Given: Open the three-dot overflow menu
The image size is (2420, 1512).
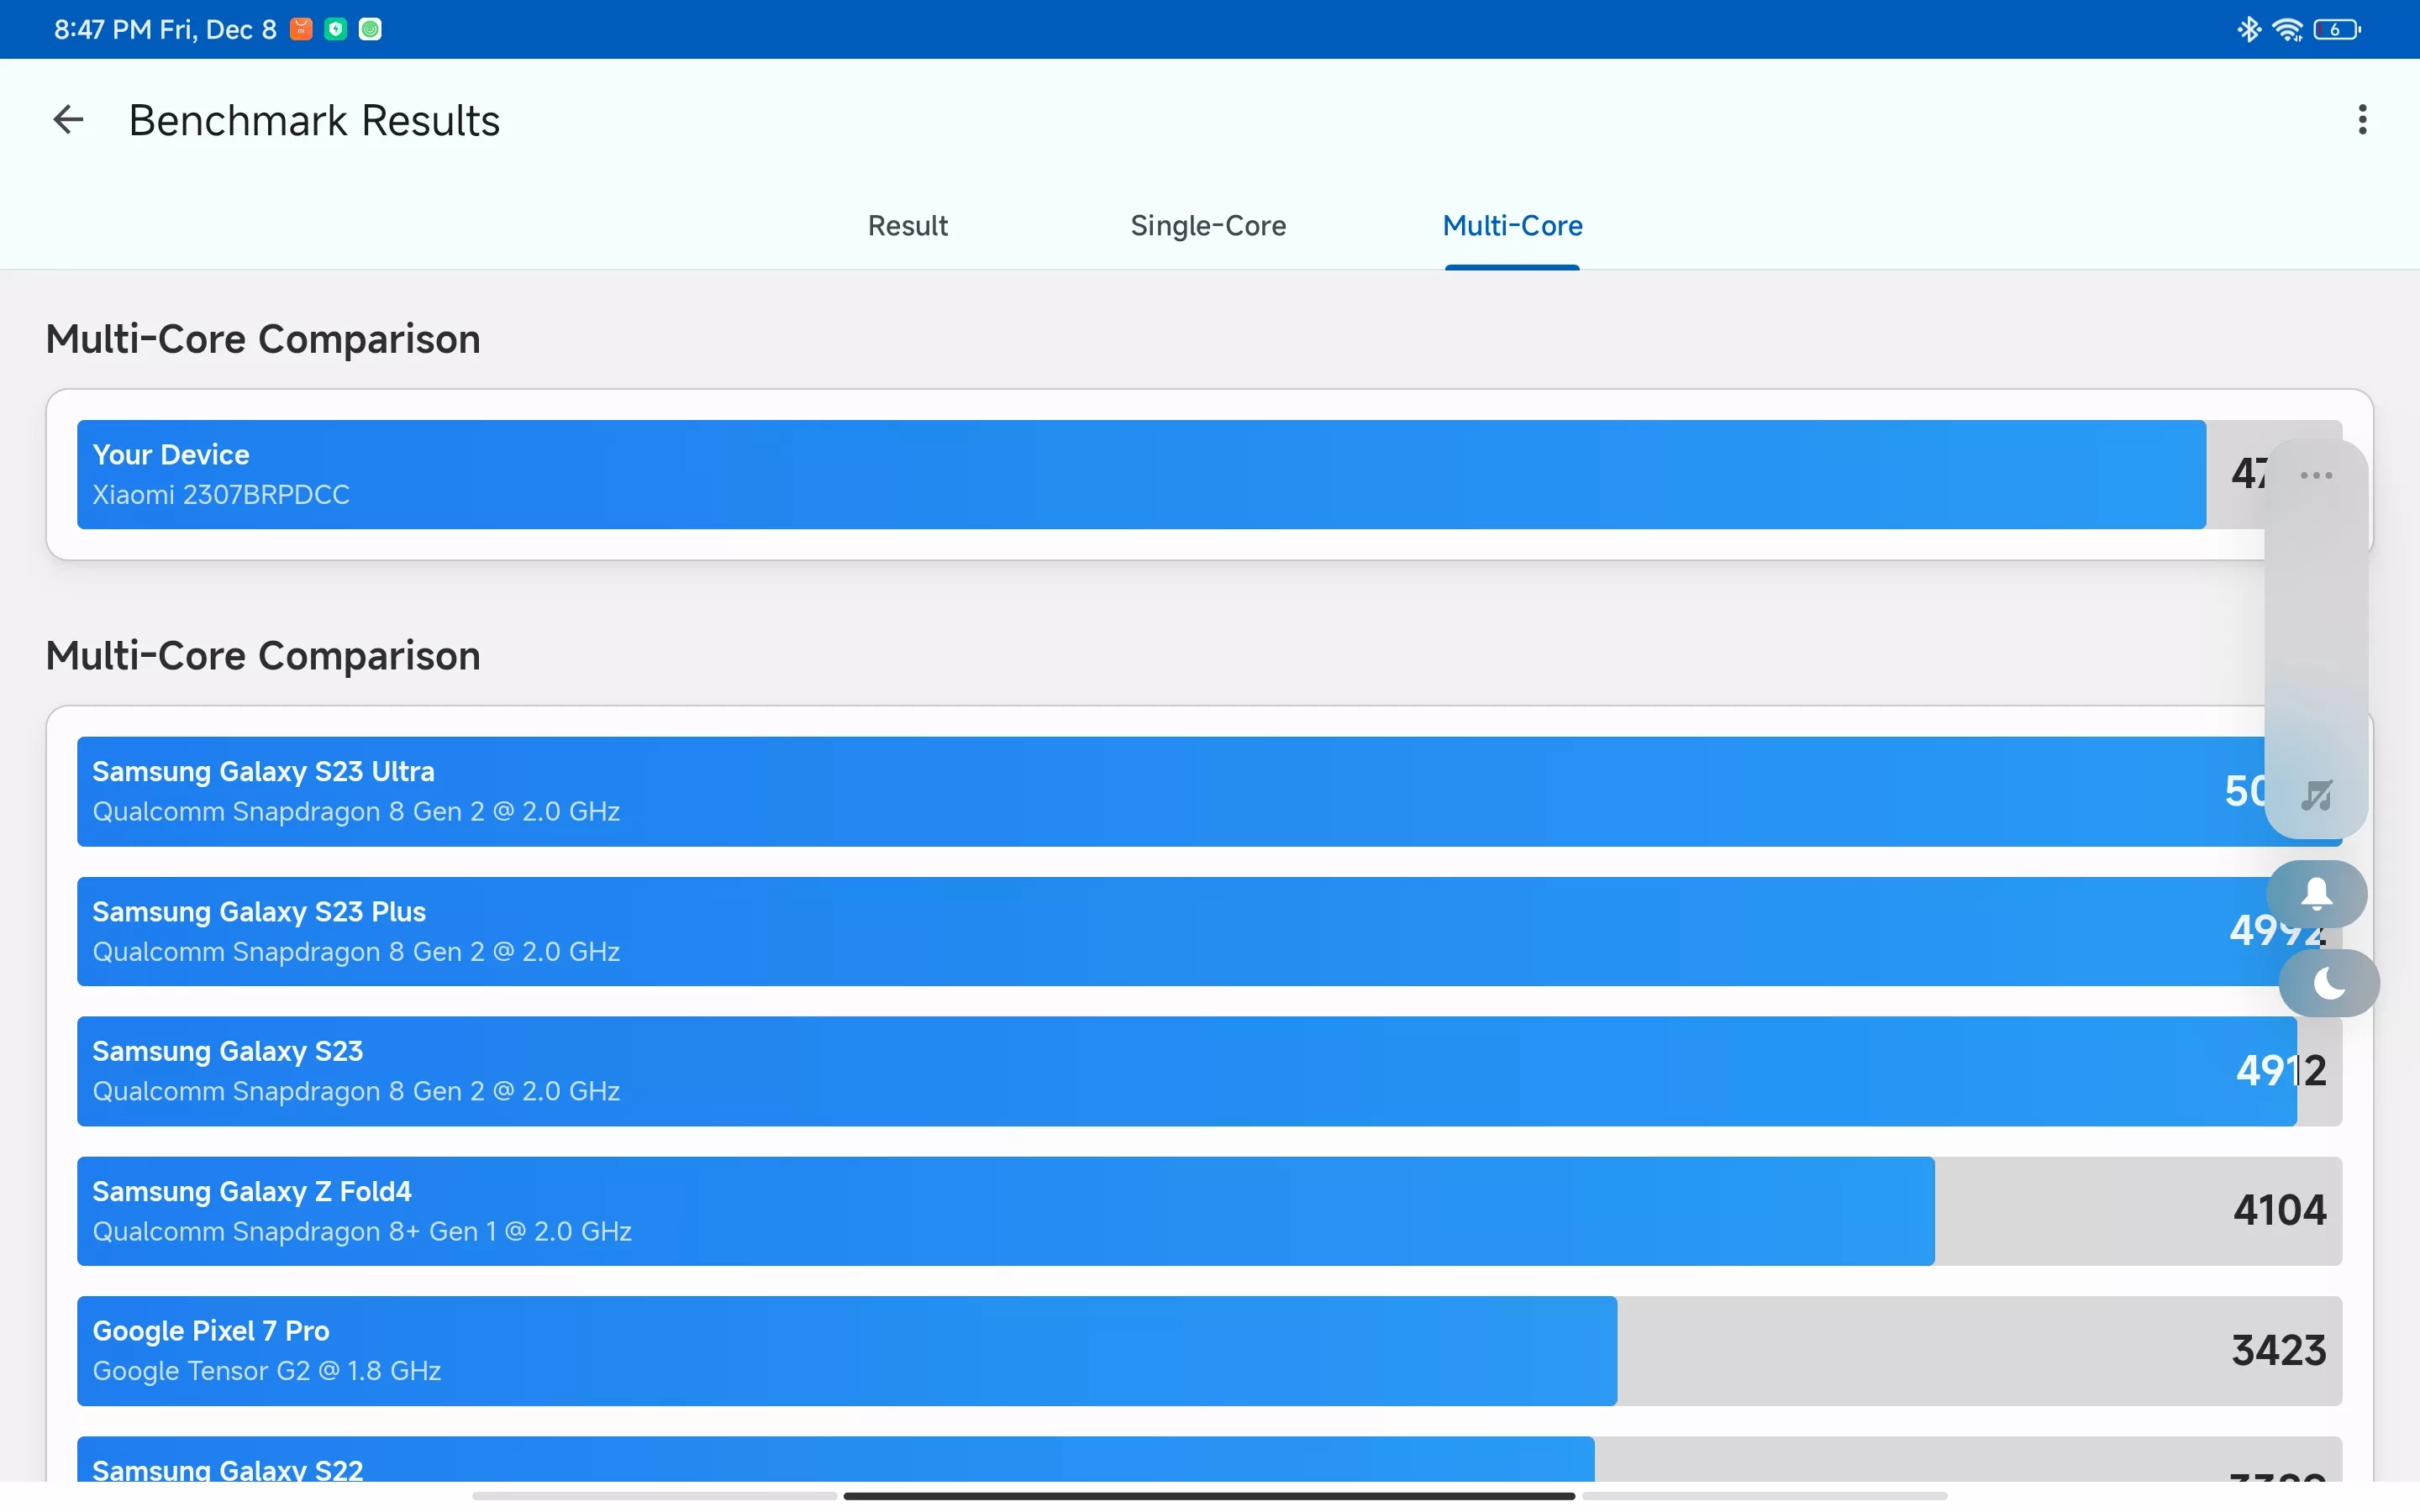Looking at the screenshot, I should [x=2362, y=120].
